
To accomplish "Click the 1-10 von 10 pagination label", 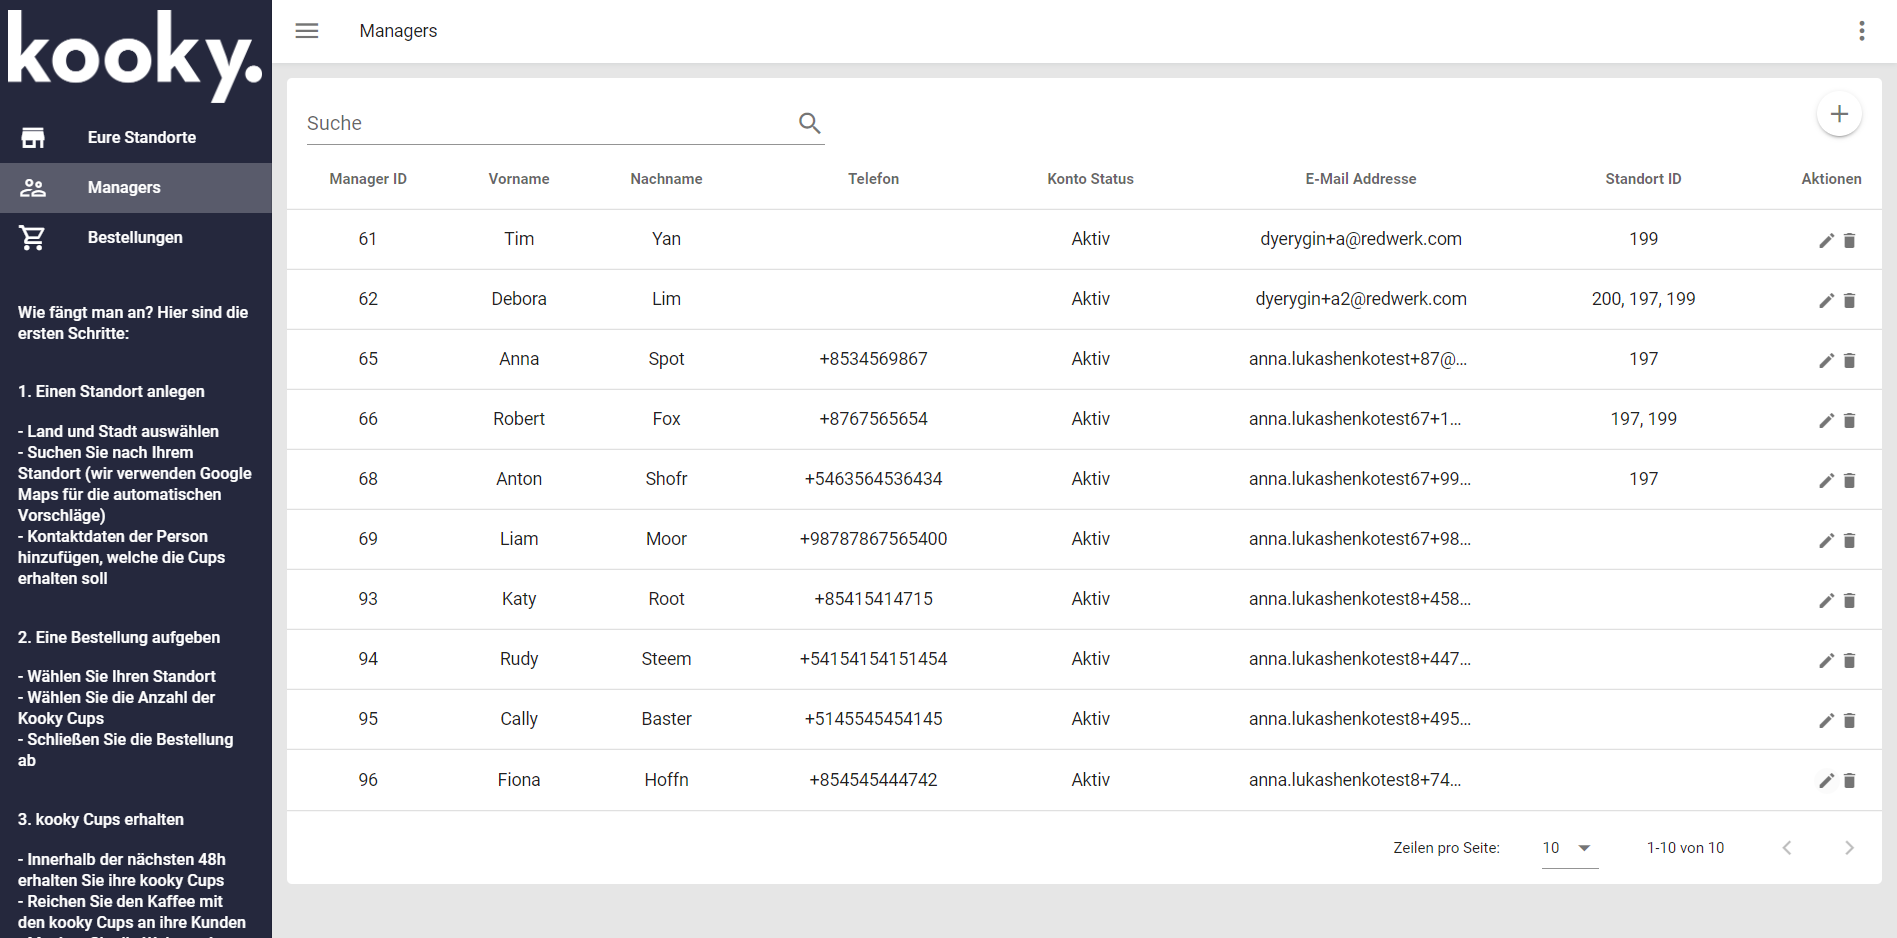I will point(1685,848).
